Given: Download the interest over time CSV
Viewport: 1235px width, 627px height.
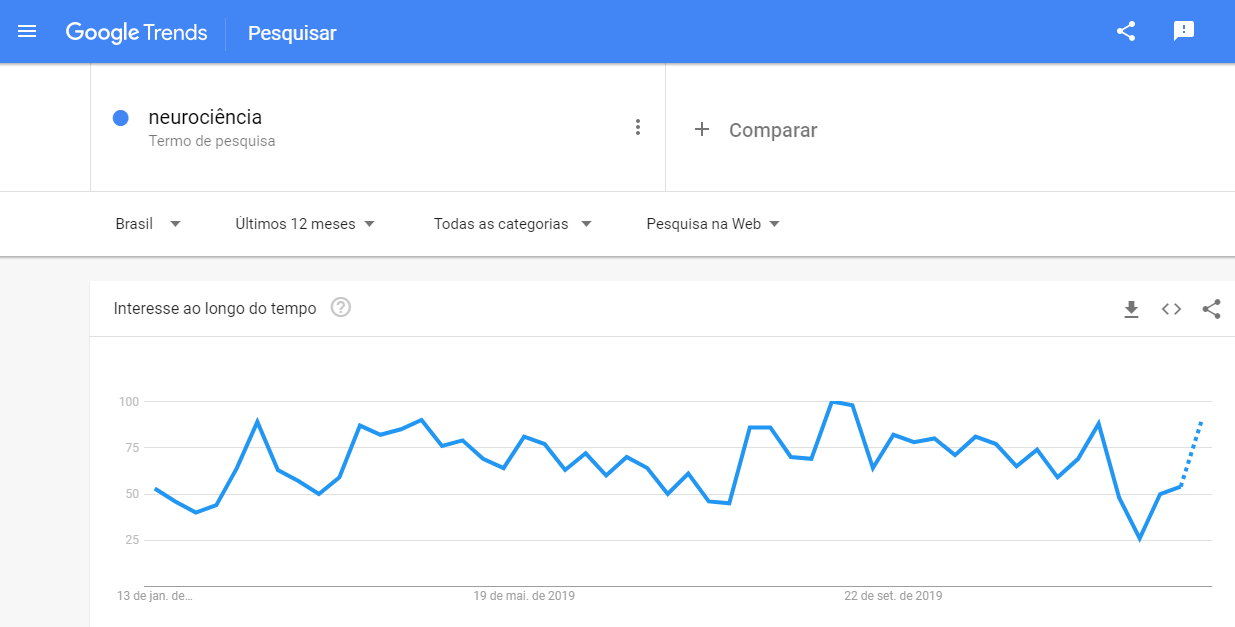Looking at the screenshot, I should (x=1131, y=309).
